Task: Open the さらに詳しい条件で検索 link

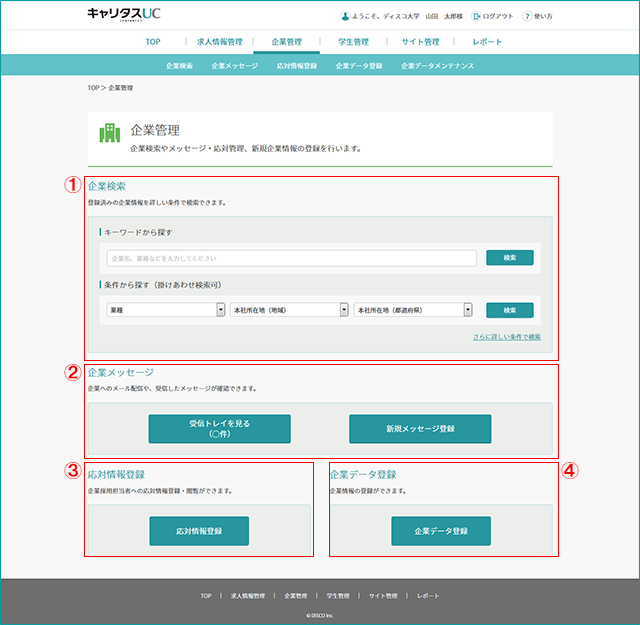Action: (507, 337)
